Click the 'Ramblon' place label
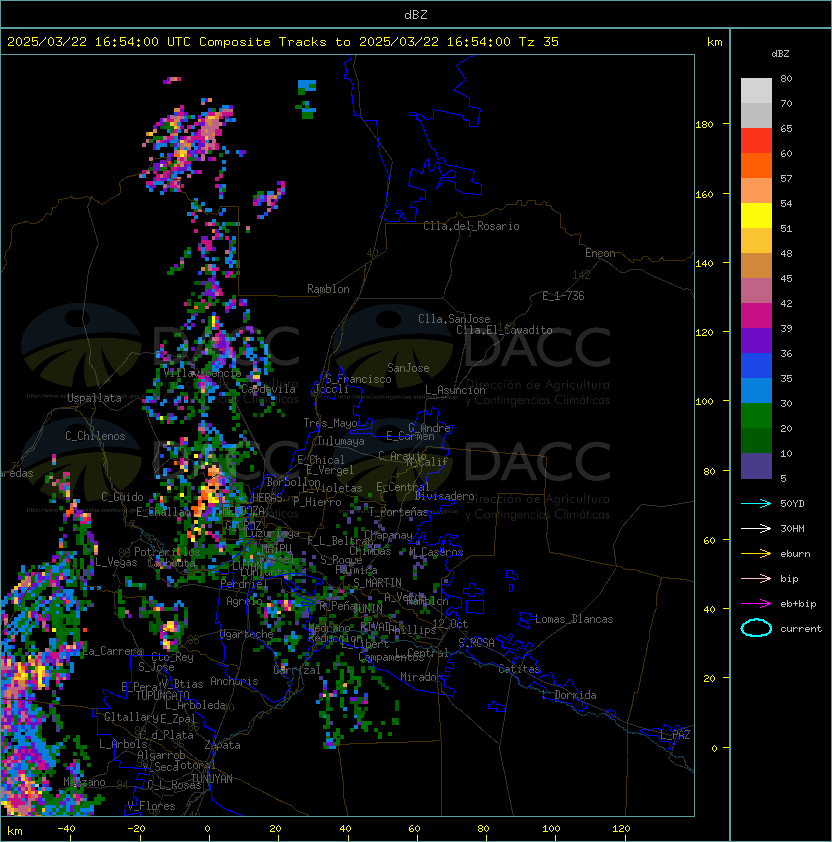Screen dimensions: 832x842 [x=328, y=289]
